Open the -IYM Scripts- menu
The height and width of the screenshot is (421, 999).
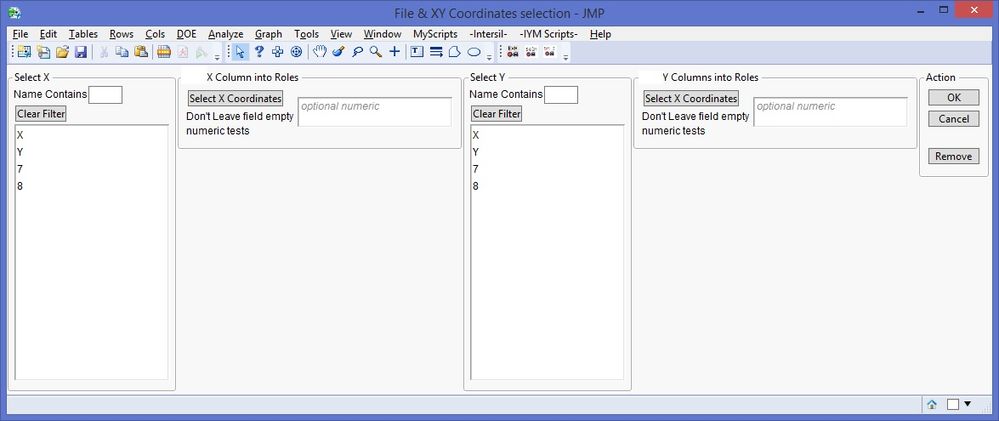(549, 34)
